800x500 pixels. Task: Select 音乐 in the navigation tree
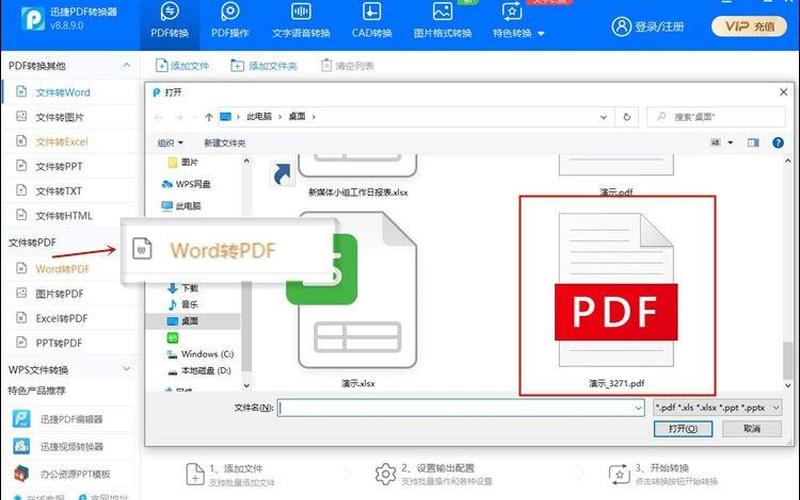(183, 305)
